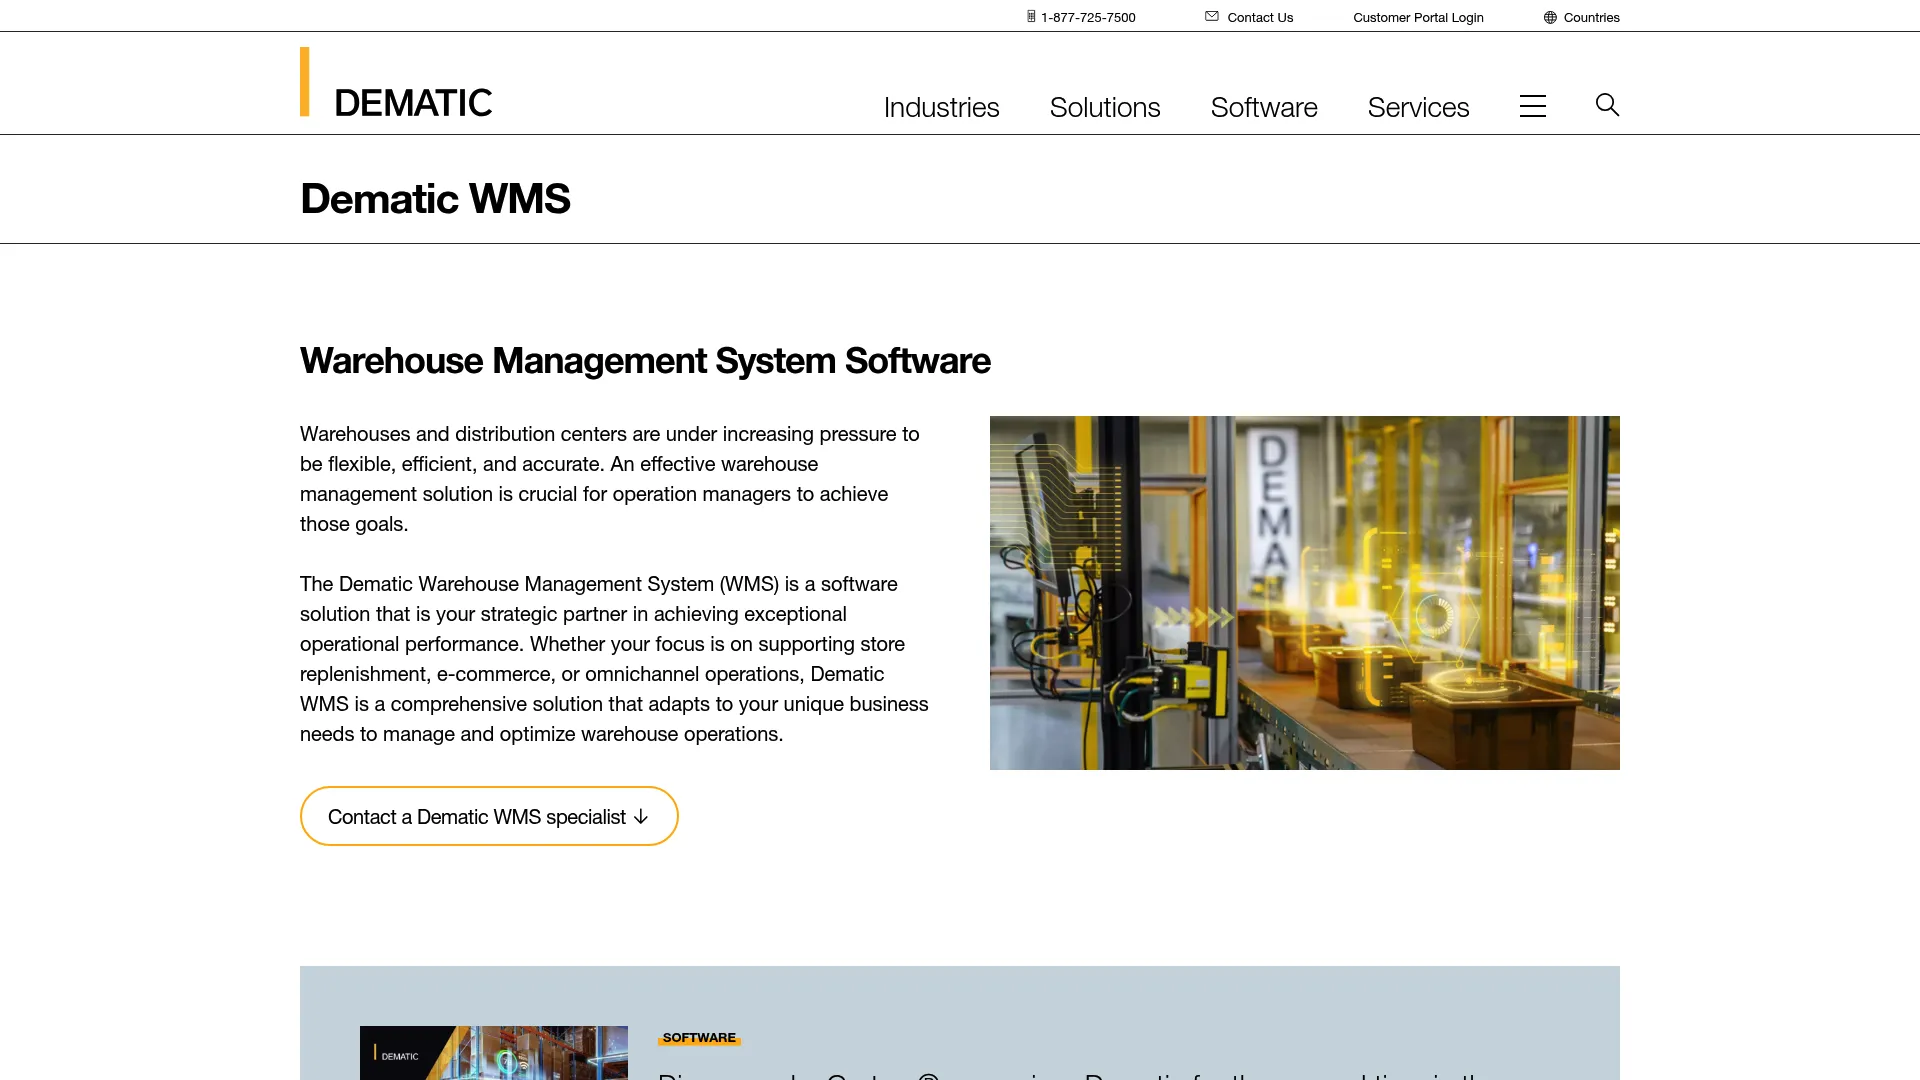
Task: Click the search magnifier icon
Action: click(x=1607, y=104)
